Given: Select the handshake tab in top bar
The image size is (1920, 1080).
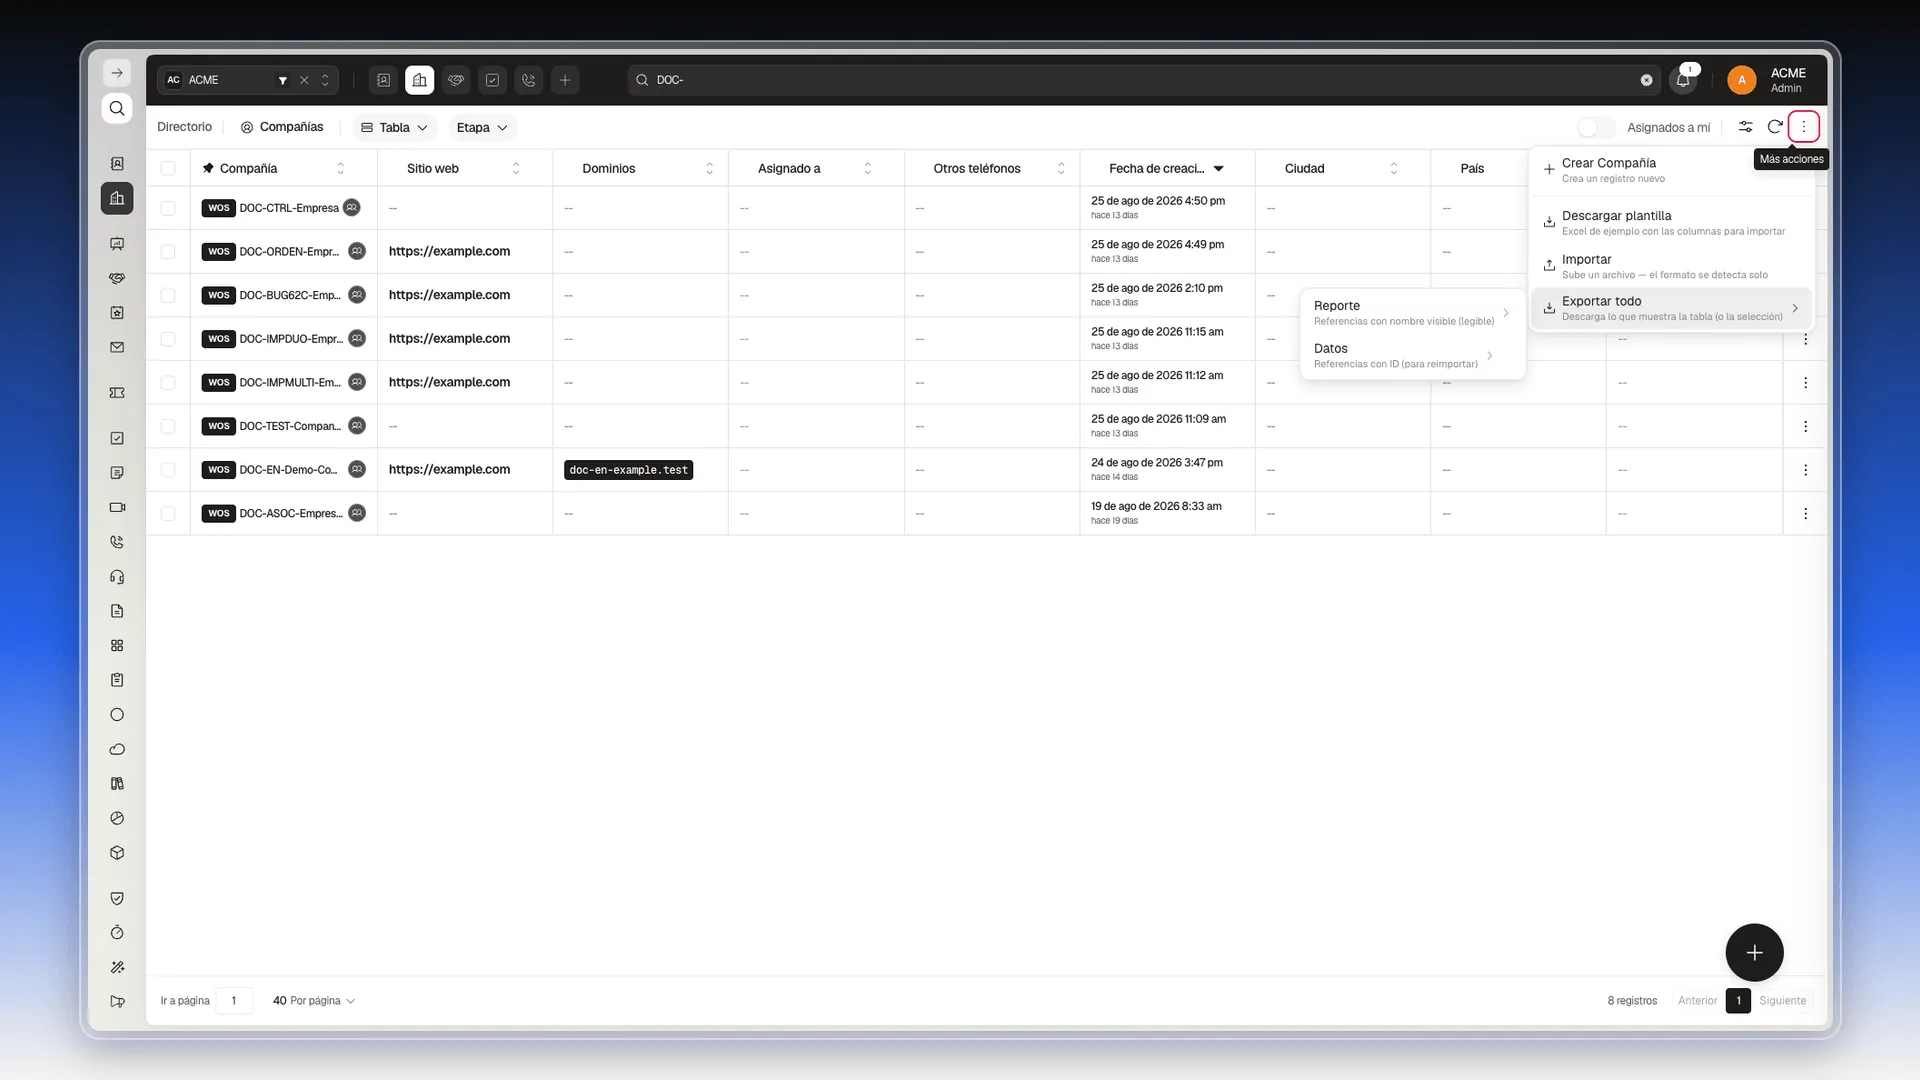Looking at the screenshot, I should click(x=456, y=80).
